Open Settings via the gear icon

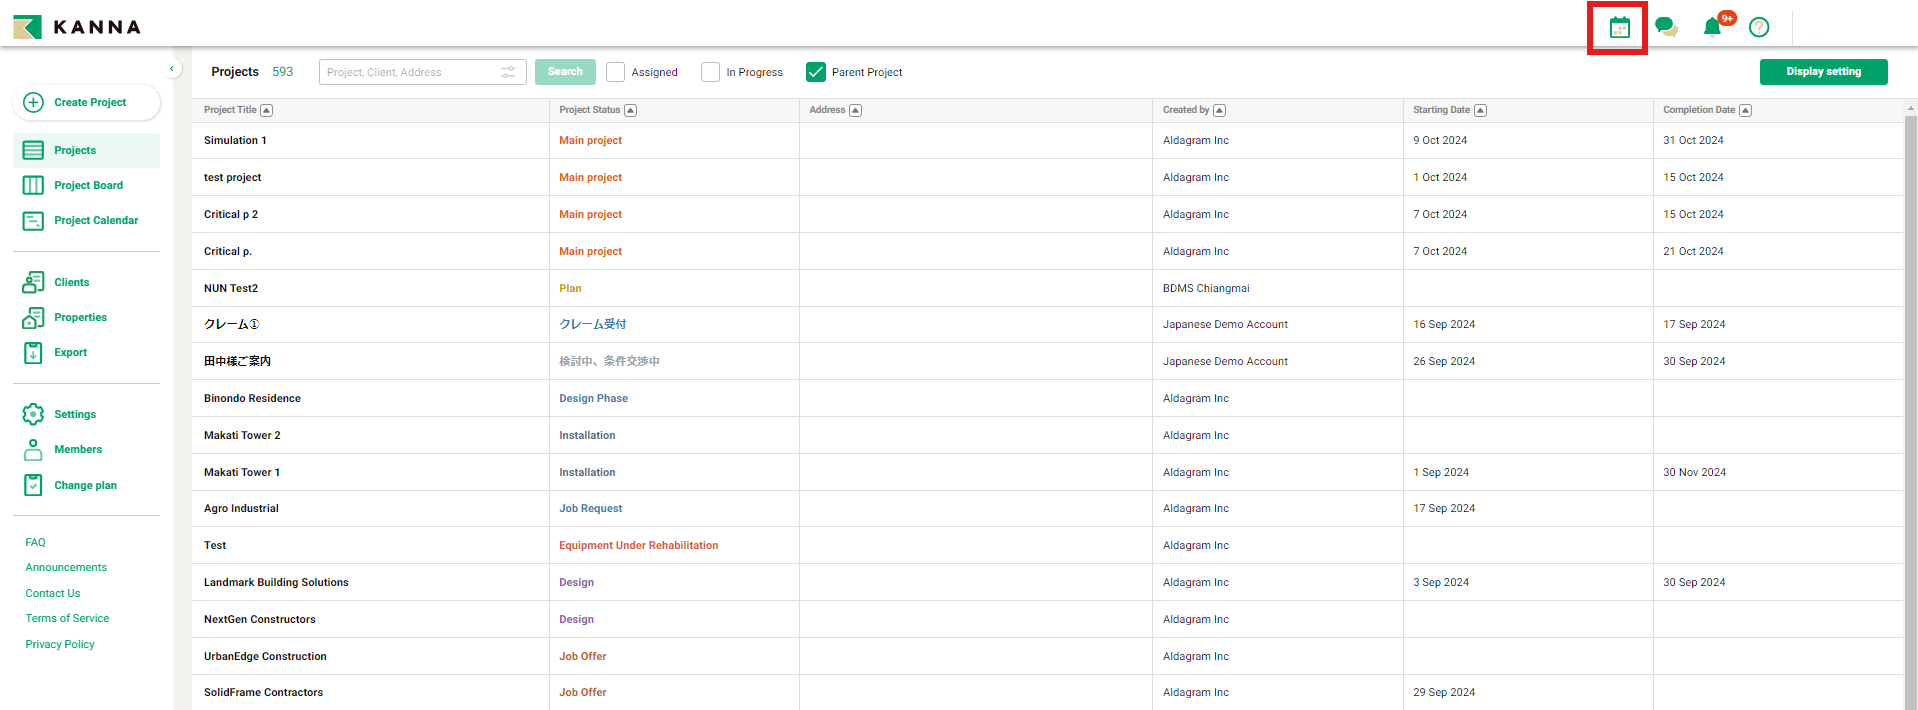tap(33, 414)
